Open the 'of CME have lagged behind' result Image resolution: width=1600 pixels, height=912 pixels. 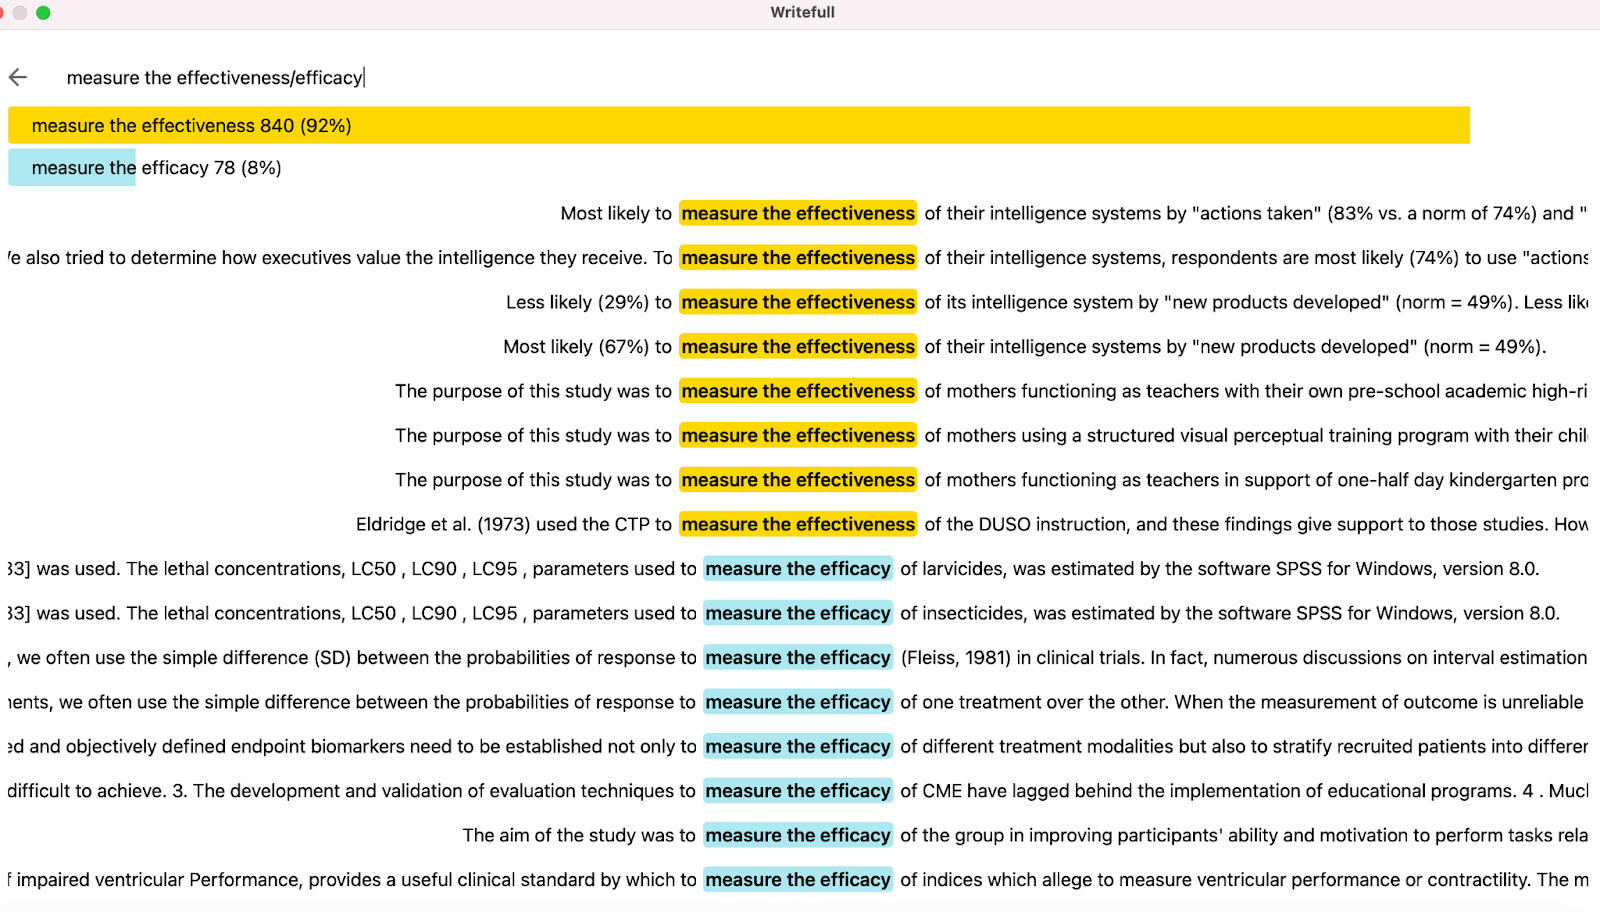coord(798,791)
